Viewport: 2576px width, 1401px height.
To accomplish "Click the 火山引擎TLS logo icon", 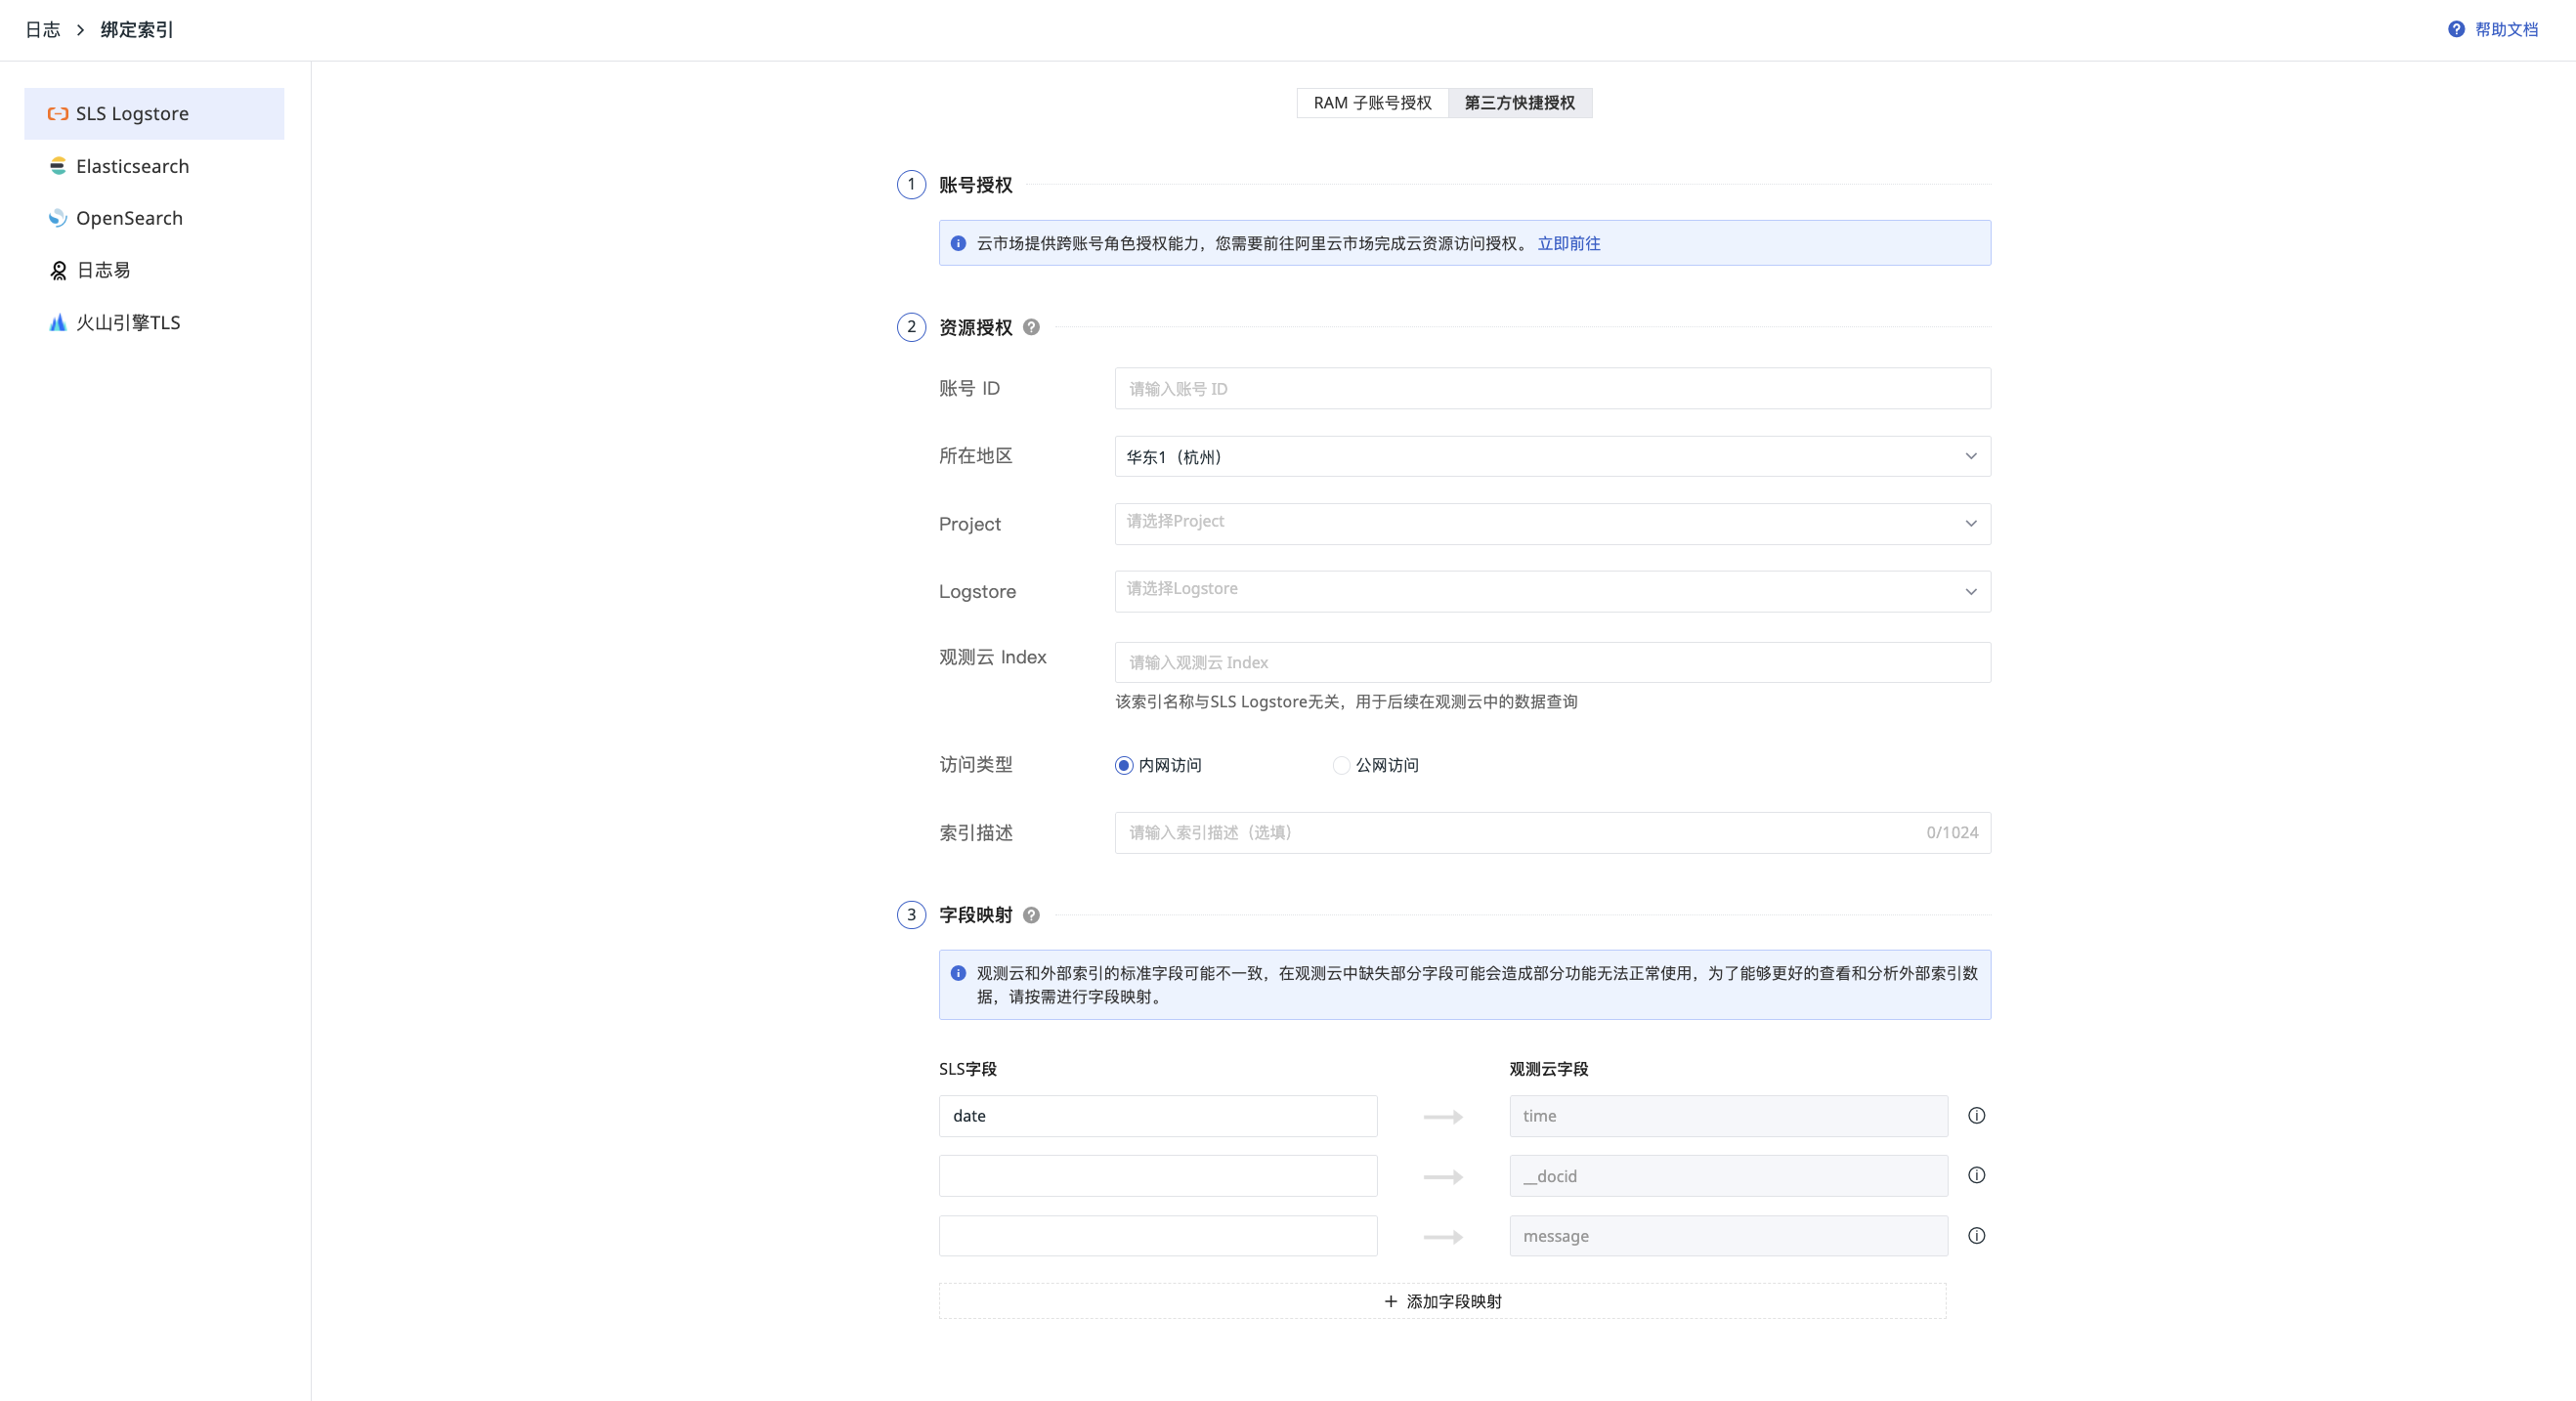I will 58,322.
